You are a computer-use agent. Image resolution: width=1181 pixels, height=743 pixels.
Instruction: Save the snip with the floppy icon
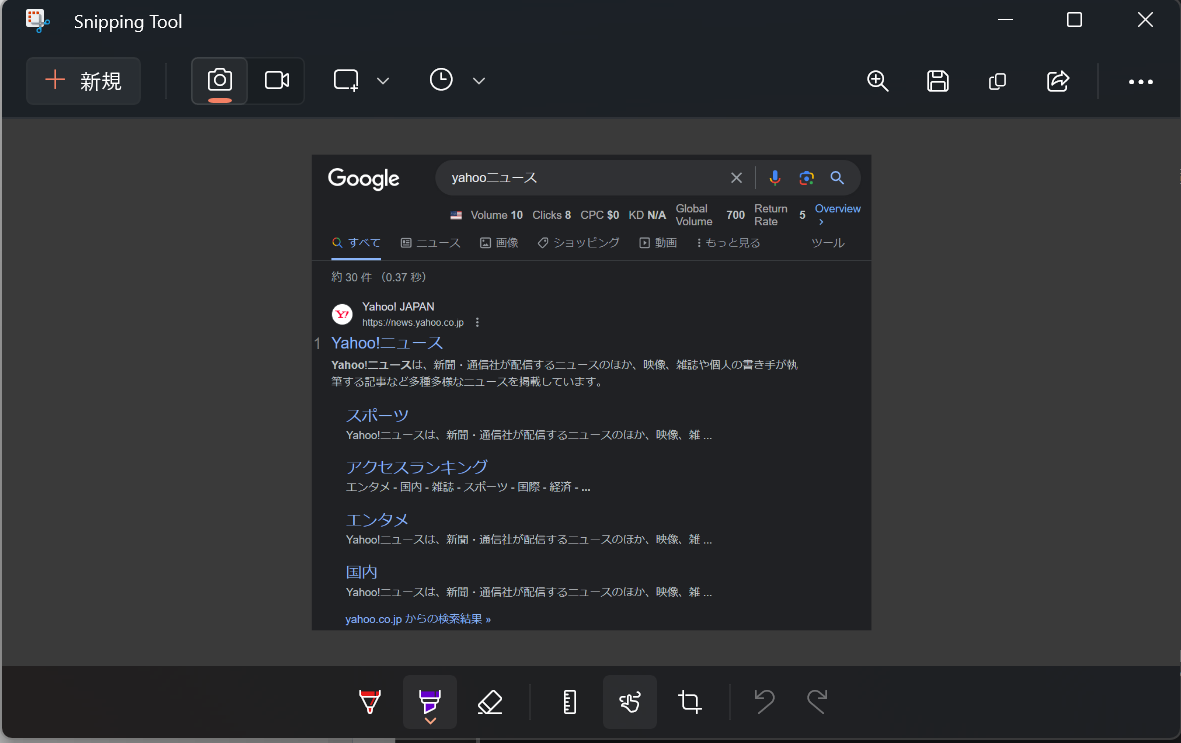(938, 81)
